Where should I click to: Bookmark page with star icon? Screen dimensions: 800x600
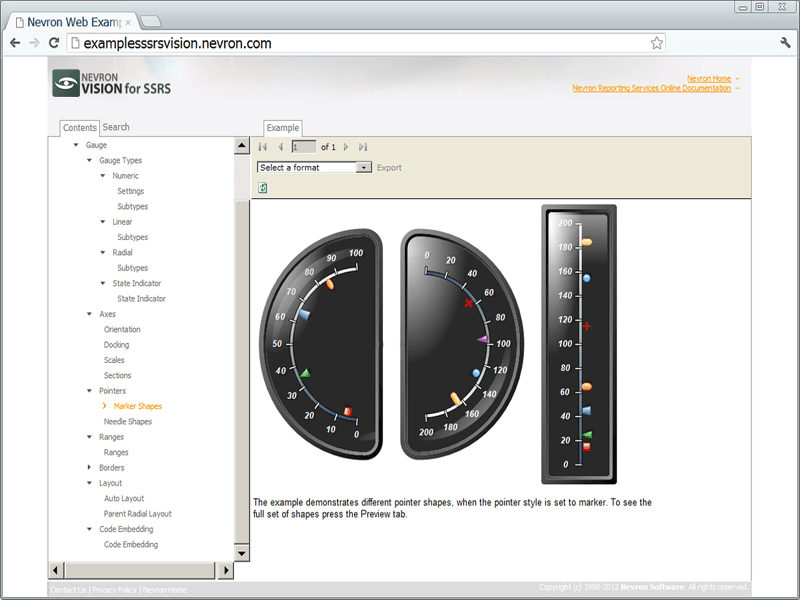click(657, 43)
